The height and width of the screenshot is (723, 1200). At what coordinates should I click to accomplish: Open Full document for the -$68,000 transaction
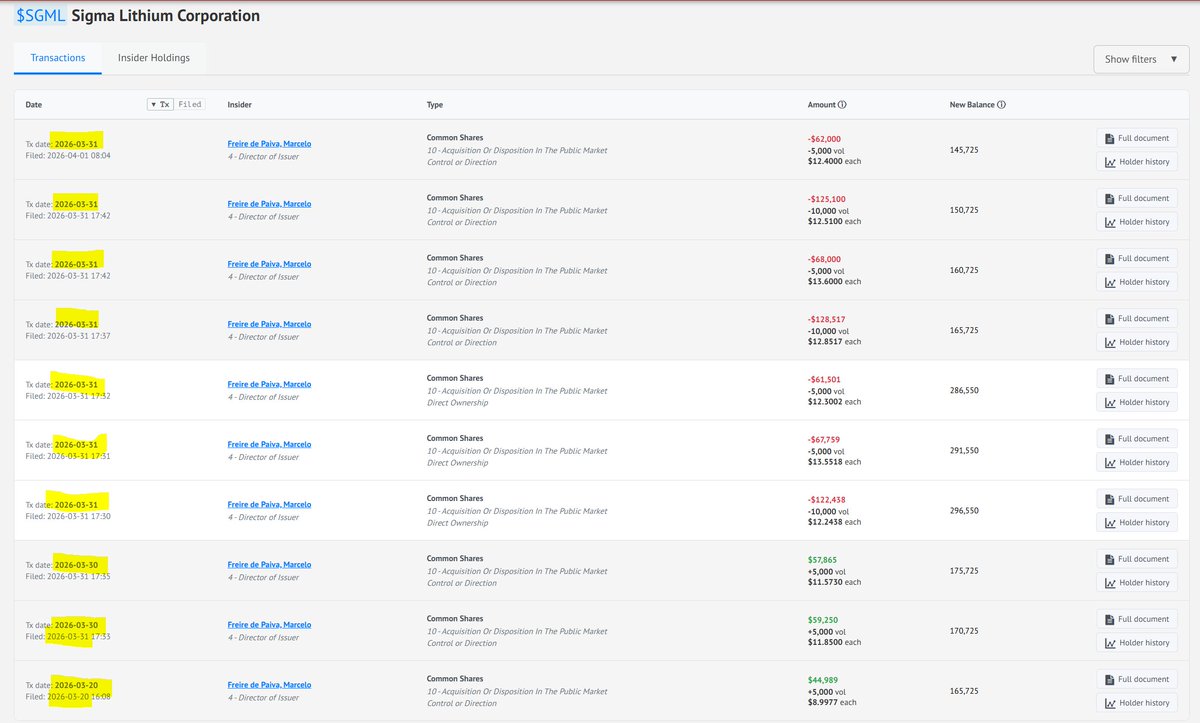coord(1137,258)
